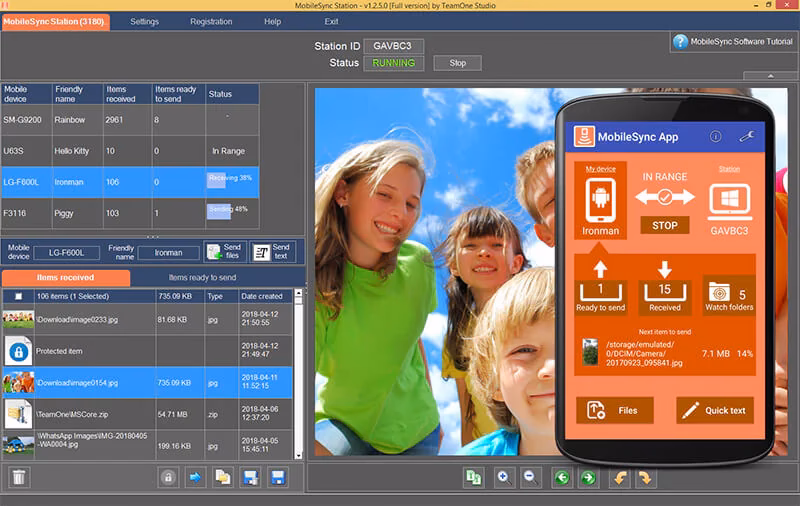Click the help question mark tutorial icon
The image size is (800, 506).
point(680,42)
